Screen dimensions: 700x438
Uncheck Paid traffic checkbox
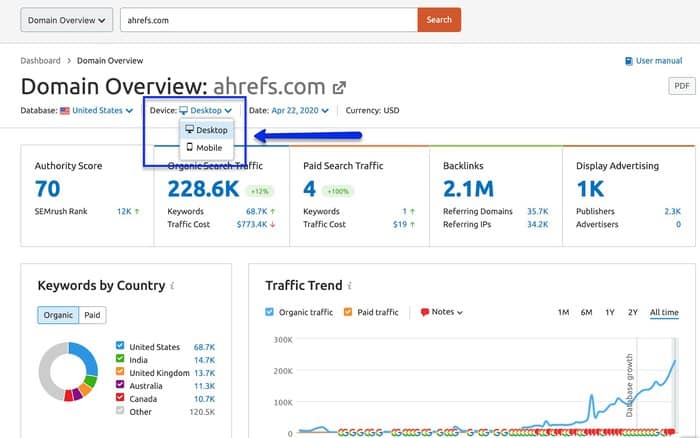[x=348, y=312]
